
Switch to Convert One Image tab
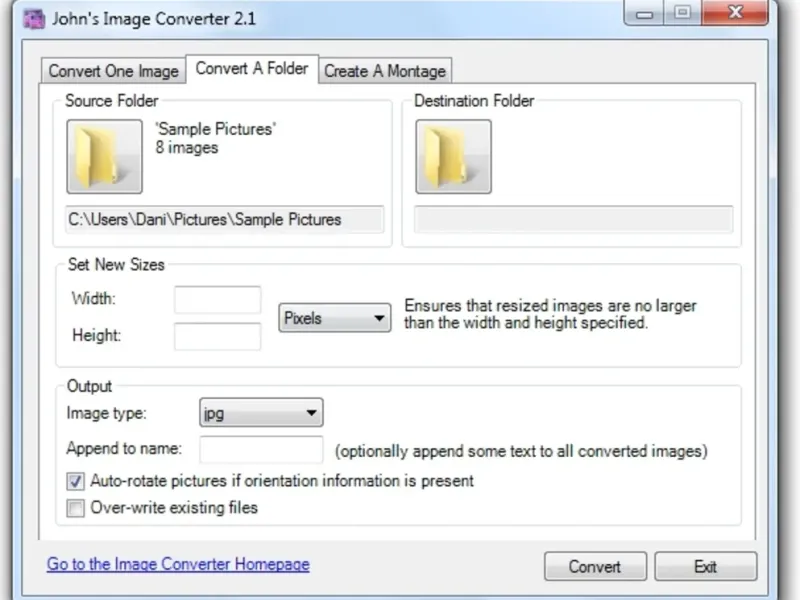pyautogui.click(x=113, y=71)
